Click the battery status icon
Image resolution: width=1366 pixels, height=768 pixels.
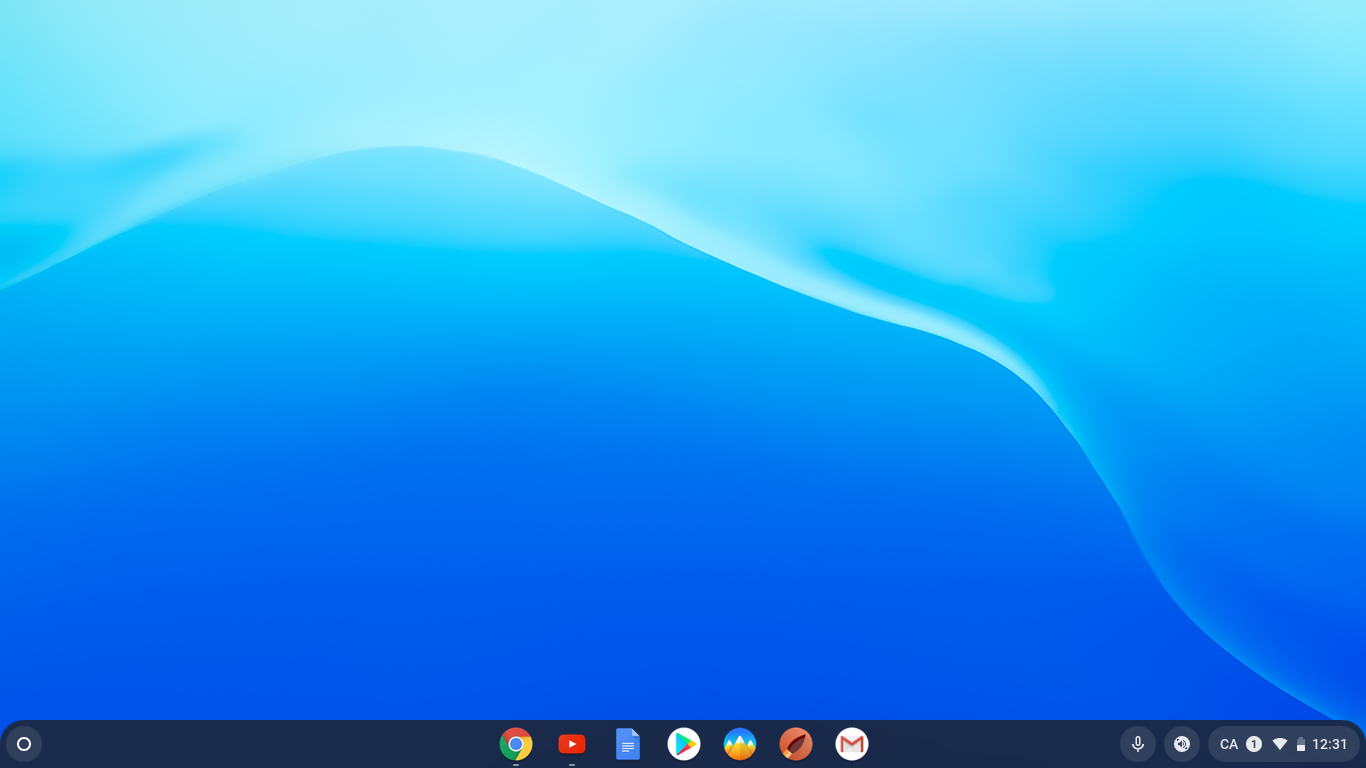[1301, 744]
